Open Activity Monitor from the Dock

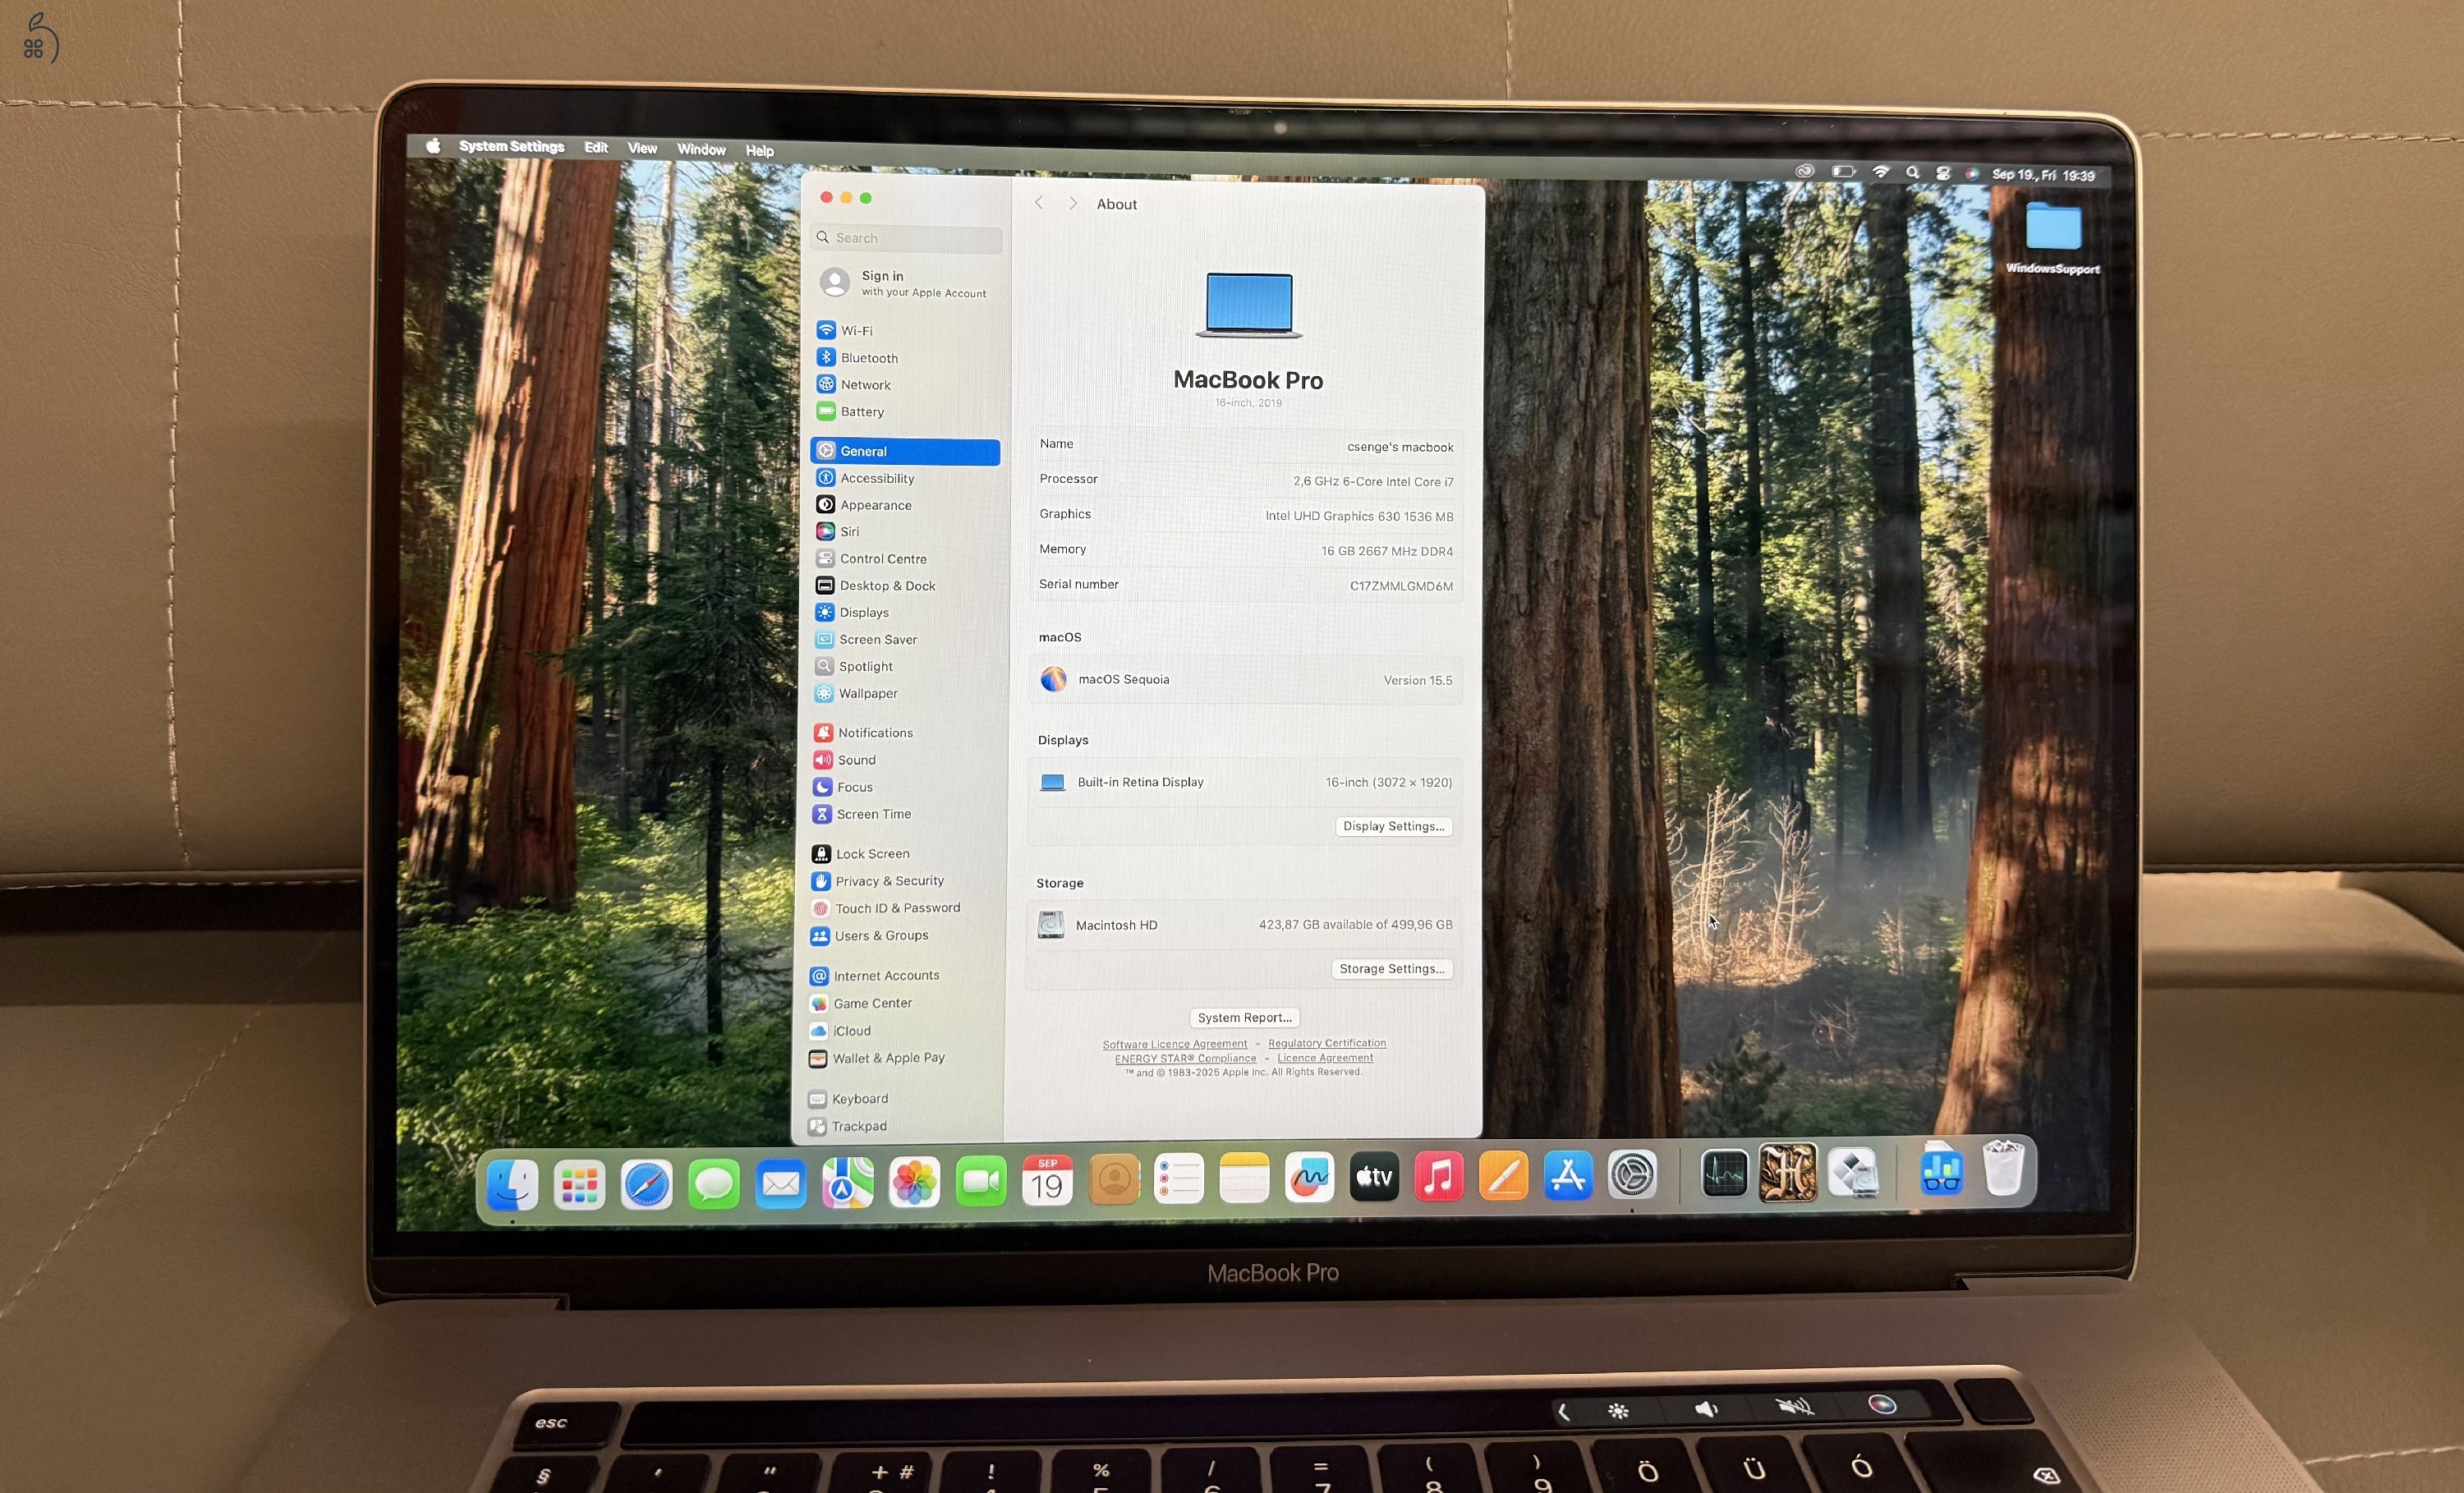click(x=1724, y=1173)
